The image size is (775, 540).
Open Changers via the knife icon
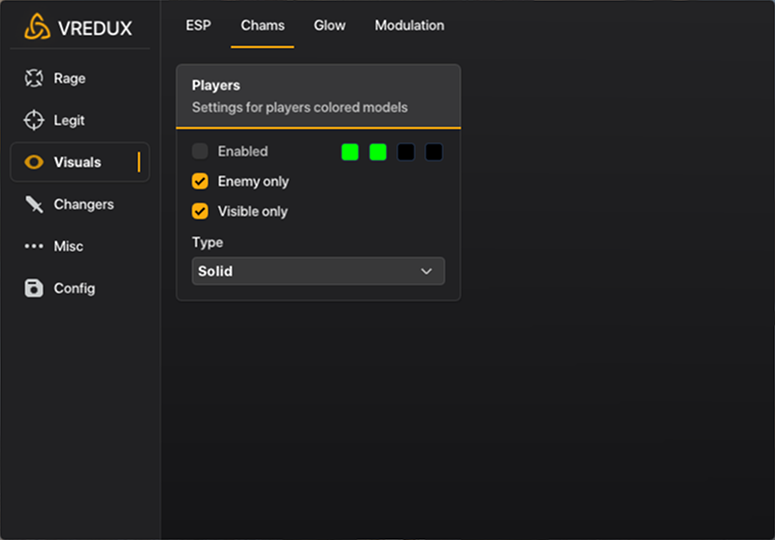34,204
